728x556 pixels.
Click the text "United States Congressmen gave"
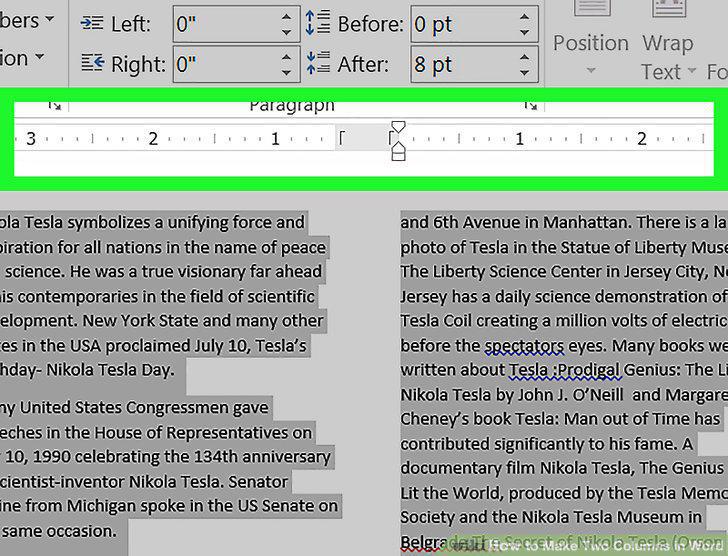click(144, 407)
